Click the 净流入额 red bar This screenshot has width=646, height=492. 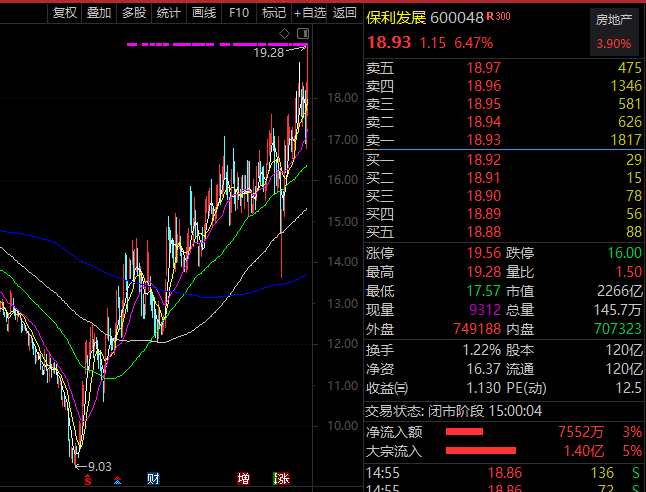(x=464, y=432)
